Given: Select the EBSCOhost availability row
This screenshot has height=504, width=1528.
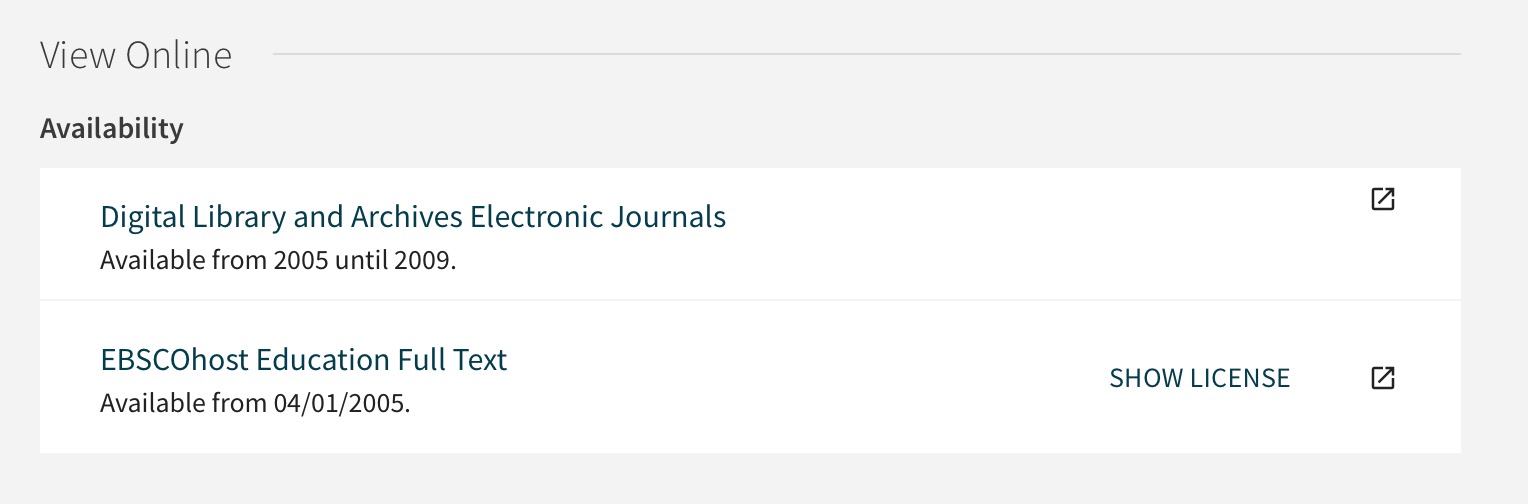Looking at the screenshot, I should pyautogui.click(x=750, y=377).
